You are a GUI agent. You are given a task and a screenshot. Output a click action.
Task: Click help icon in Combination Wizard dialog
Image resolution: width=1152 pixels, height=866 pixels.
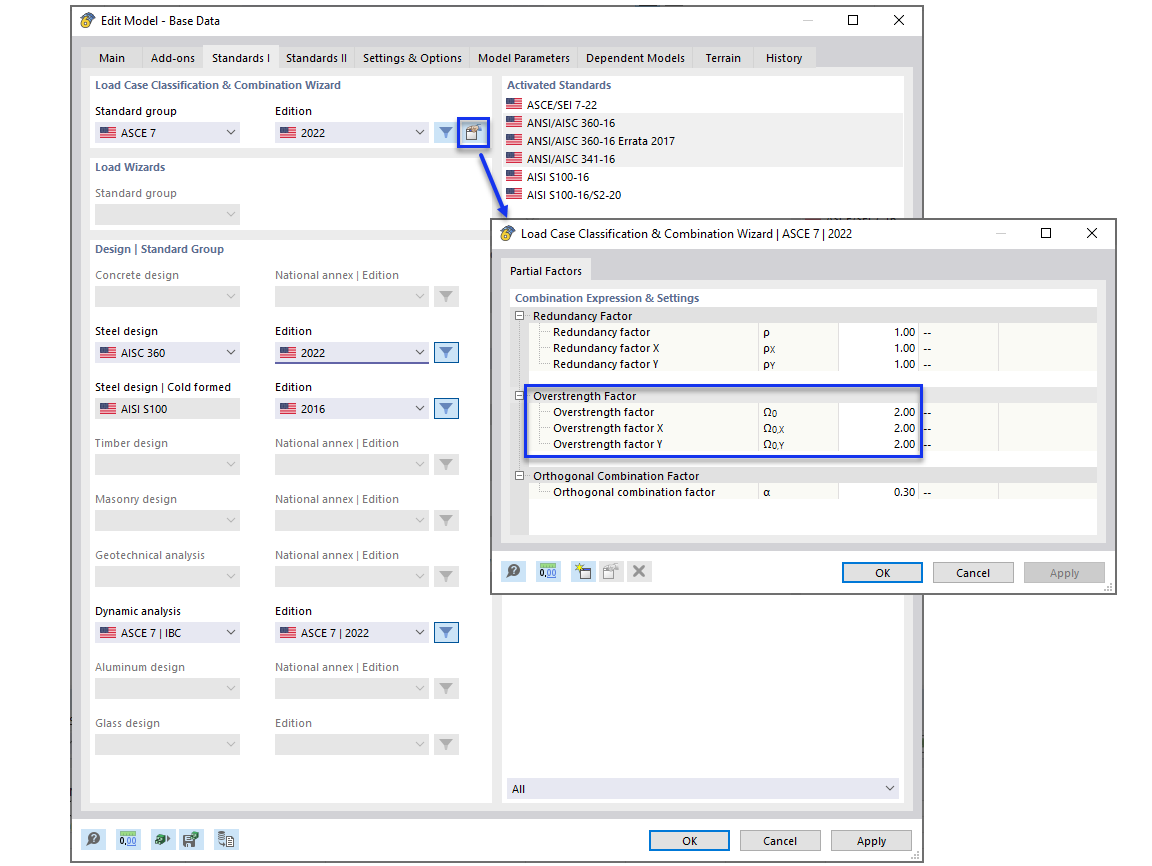point(514,571)
